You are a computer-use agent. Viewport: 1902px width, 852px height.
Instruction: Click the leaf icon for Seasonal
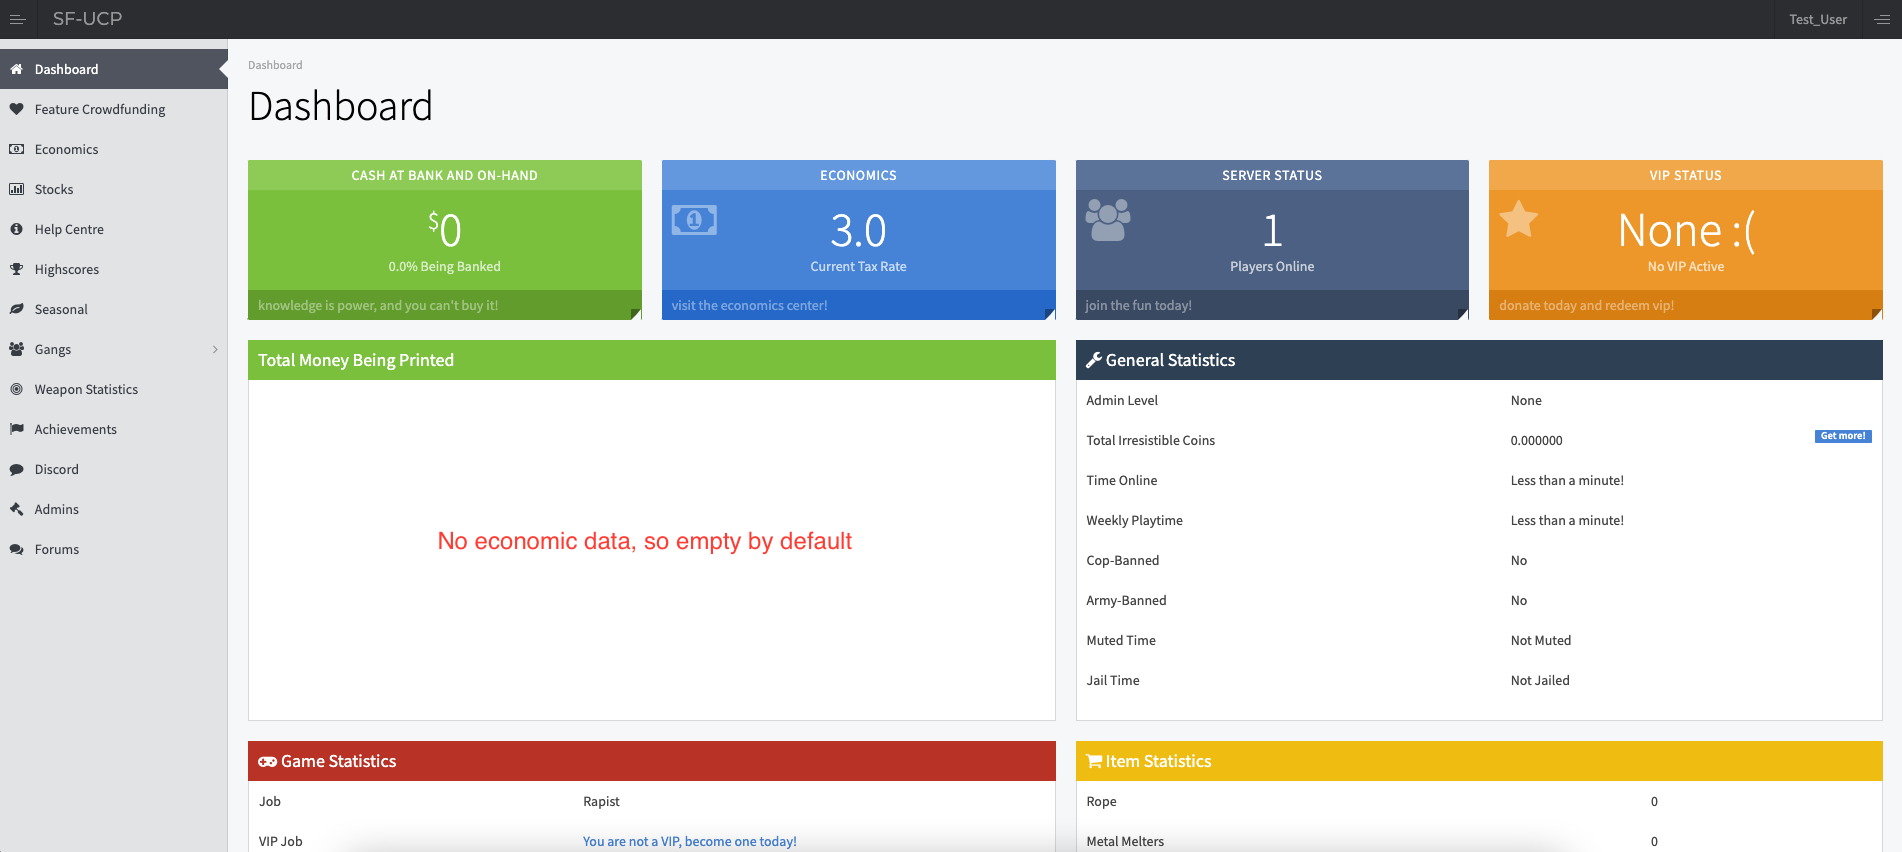click(16, 309)
